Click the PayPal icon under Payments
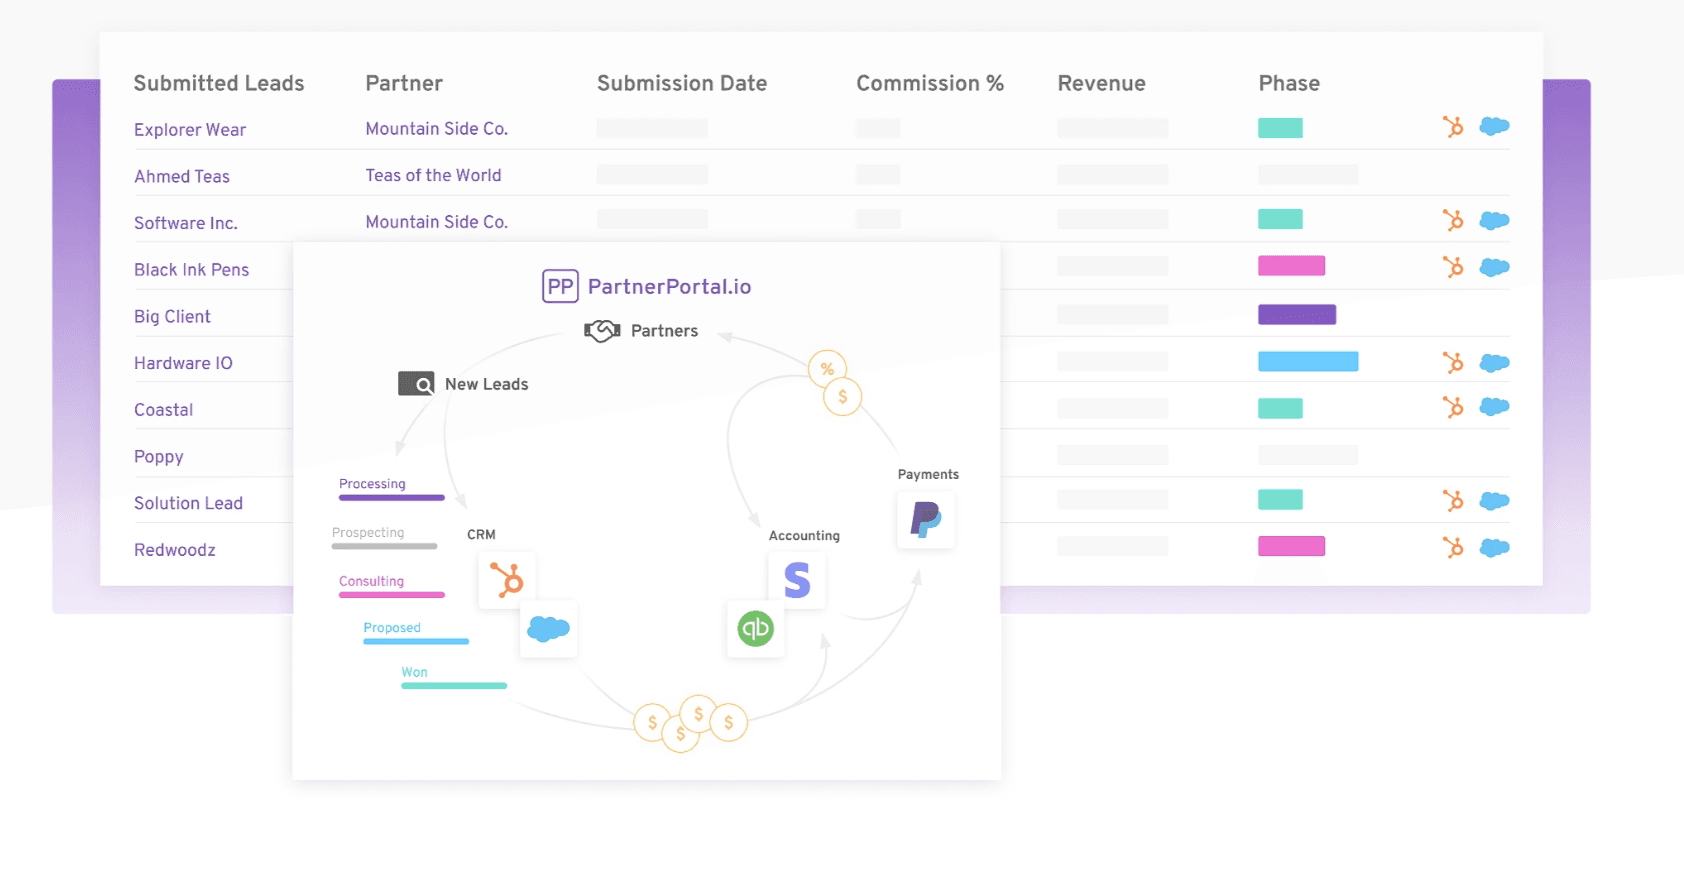 tap(926, 520)
